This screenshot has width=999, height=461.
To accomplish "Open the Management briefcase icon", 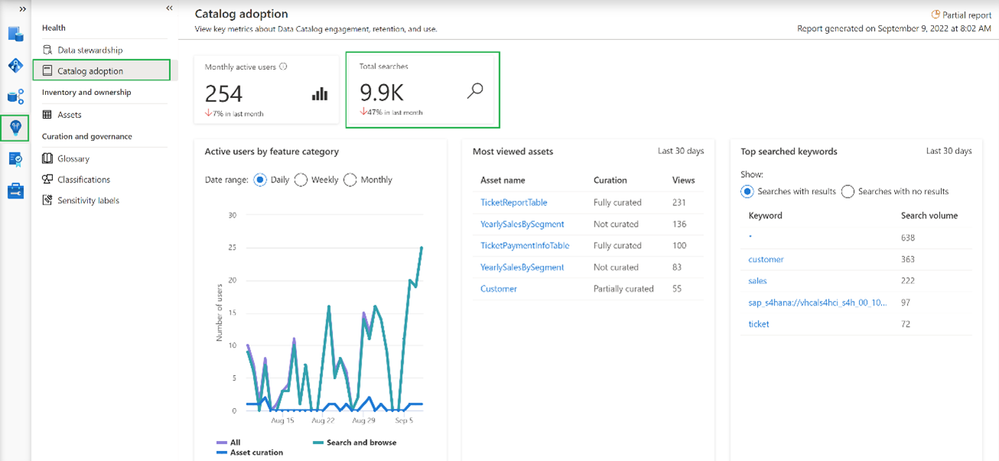I will click(x=15, y=190).
